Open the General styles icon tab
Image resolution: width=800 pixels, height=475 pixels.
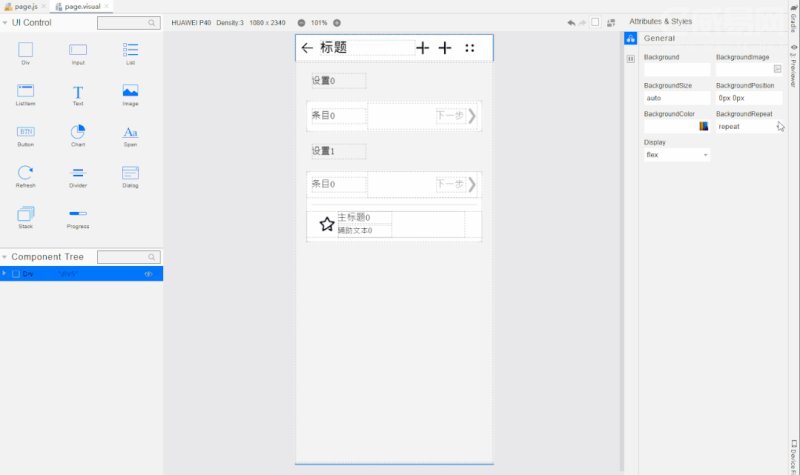click(x=631, y=38)
